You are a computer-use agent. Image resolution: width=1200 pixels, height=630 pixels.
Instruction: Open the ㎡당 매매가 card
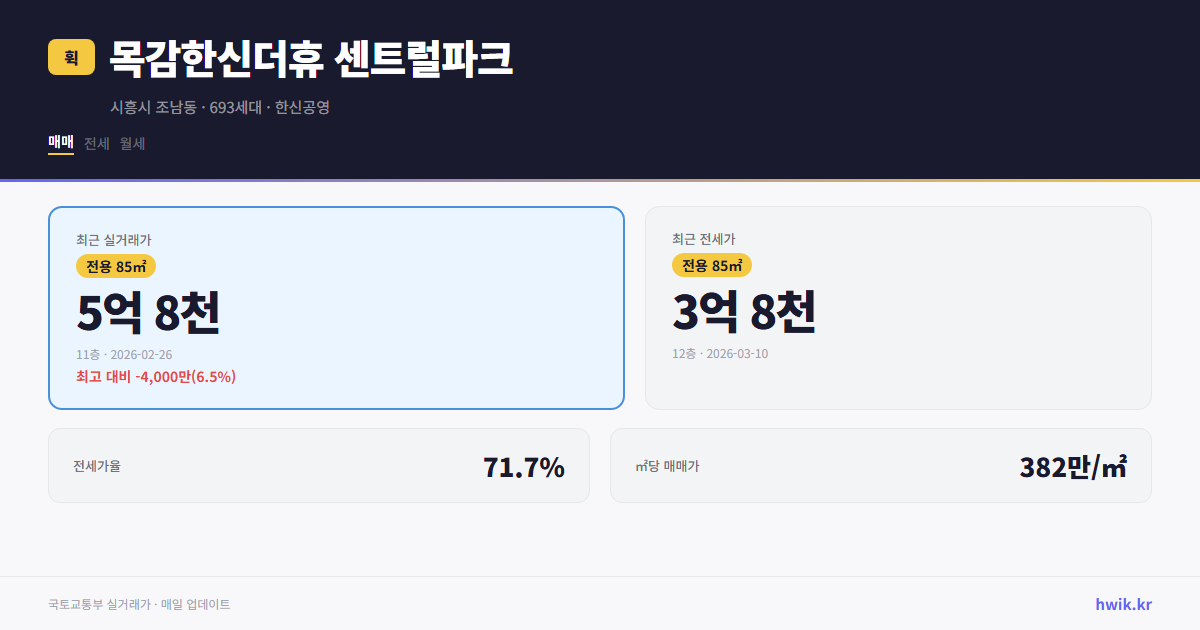pos(880,465)
